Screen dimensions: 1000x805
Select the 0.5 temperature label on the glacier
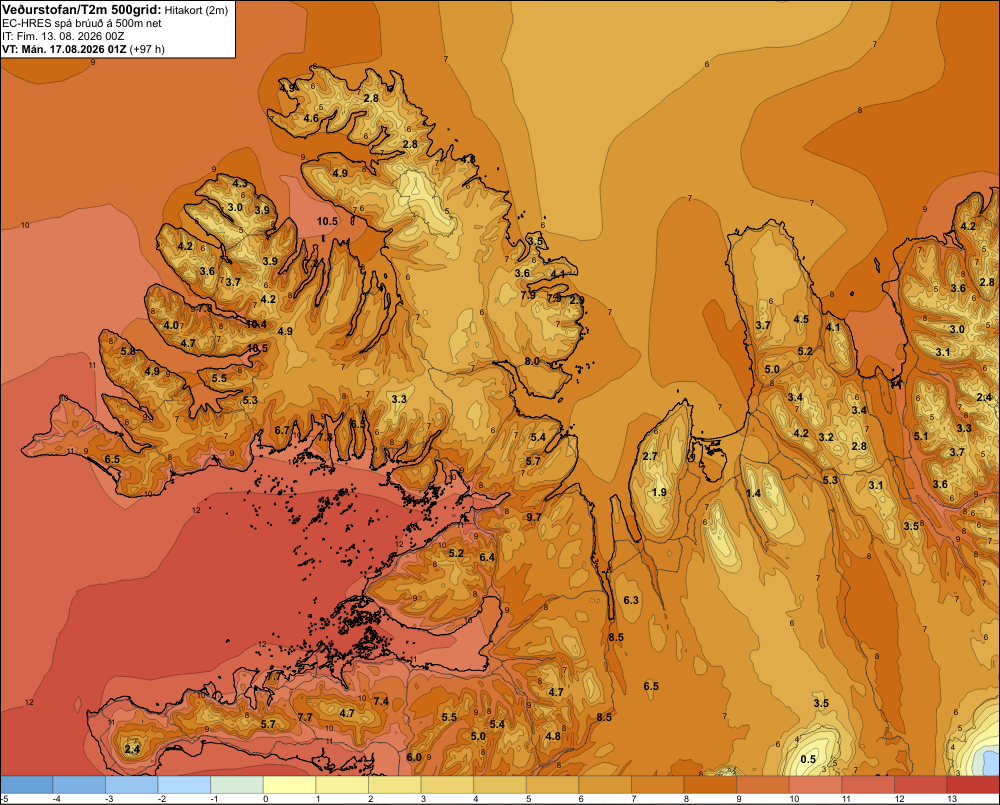808,759
